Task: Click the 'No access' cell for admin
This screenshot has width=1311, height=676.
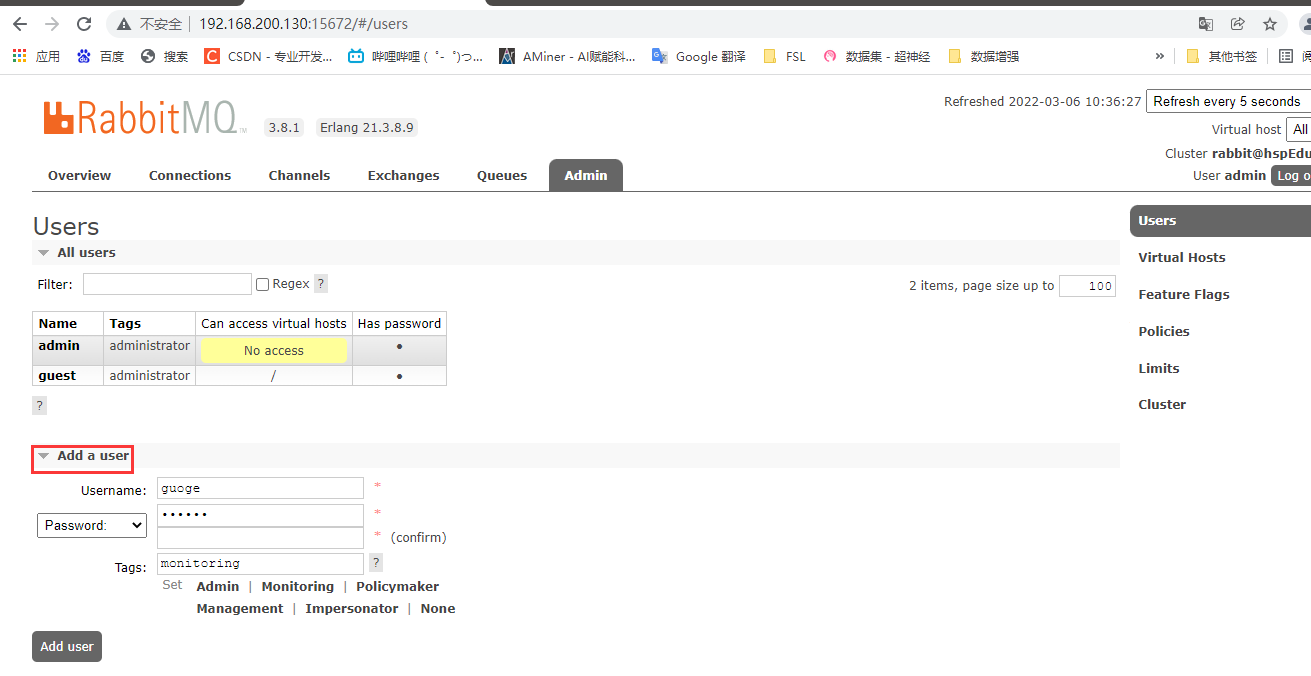Action: coord(274,351)
